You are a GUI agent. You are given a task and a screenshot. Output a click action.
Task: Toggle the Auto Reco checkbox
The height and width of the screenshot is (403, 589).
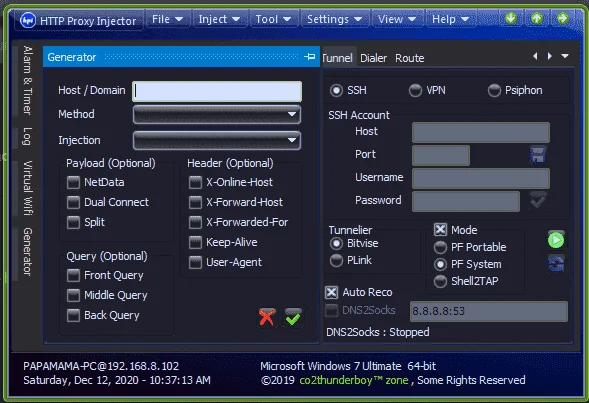pyautogui.click(x=331, y=292)
